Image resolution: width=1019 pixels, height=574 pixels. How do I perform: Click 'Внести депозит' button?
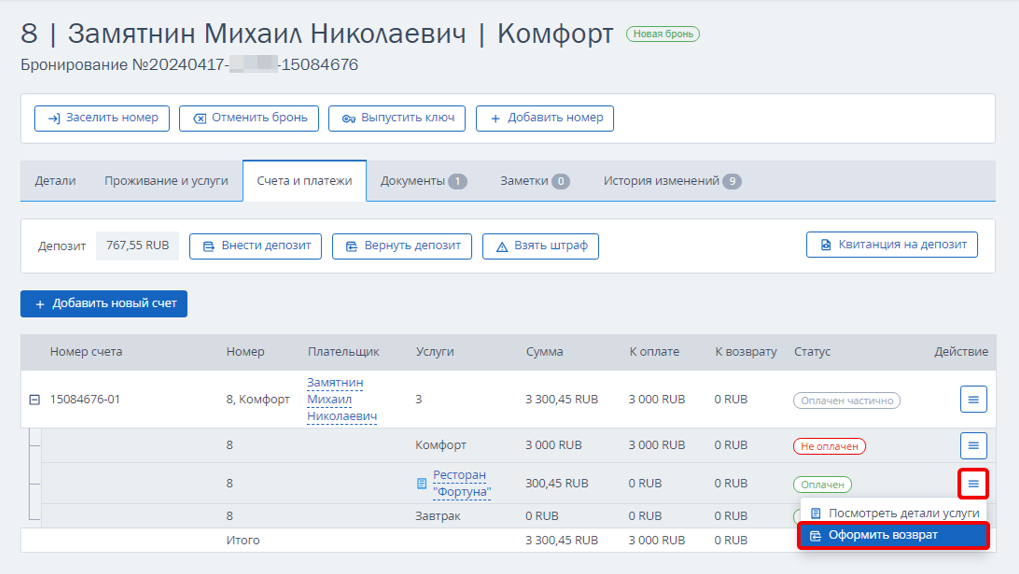[255, 246]
